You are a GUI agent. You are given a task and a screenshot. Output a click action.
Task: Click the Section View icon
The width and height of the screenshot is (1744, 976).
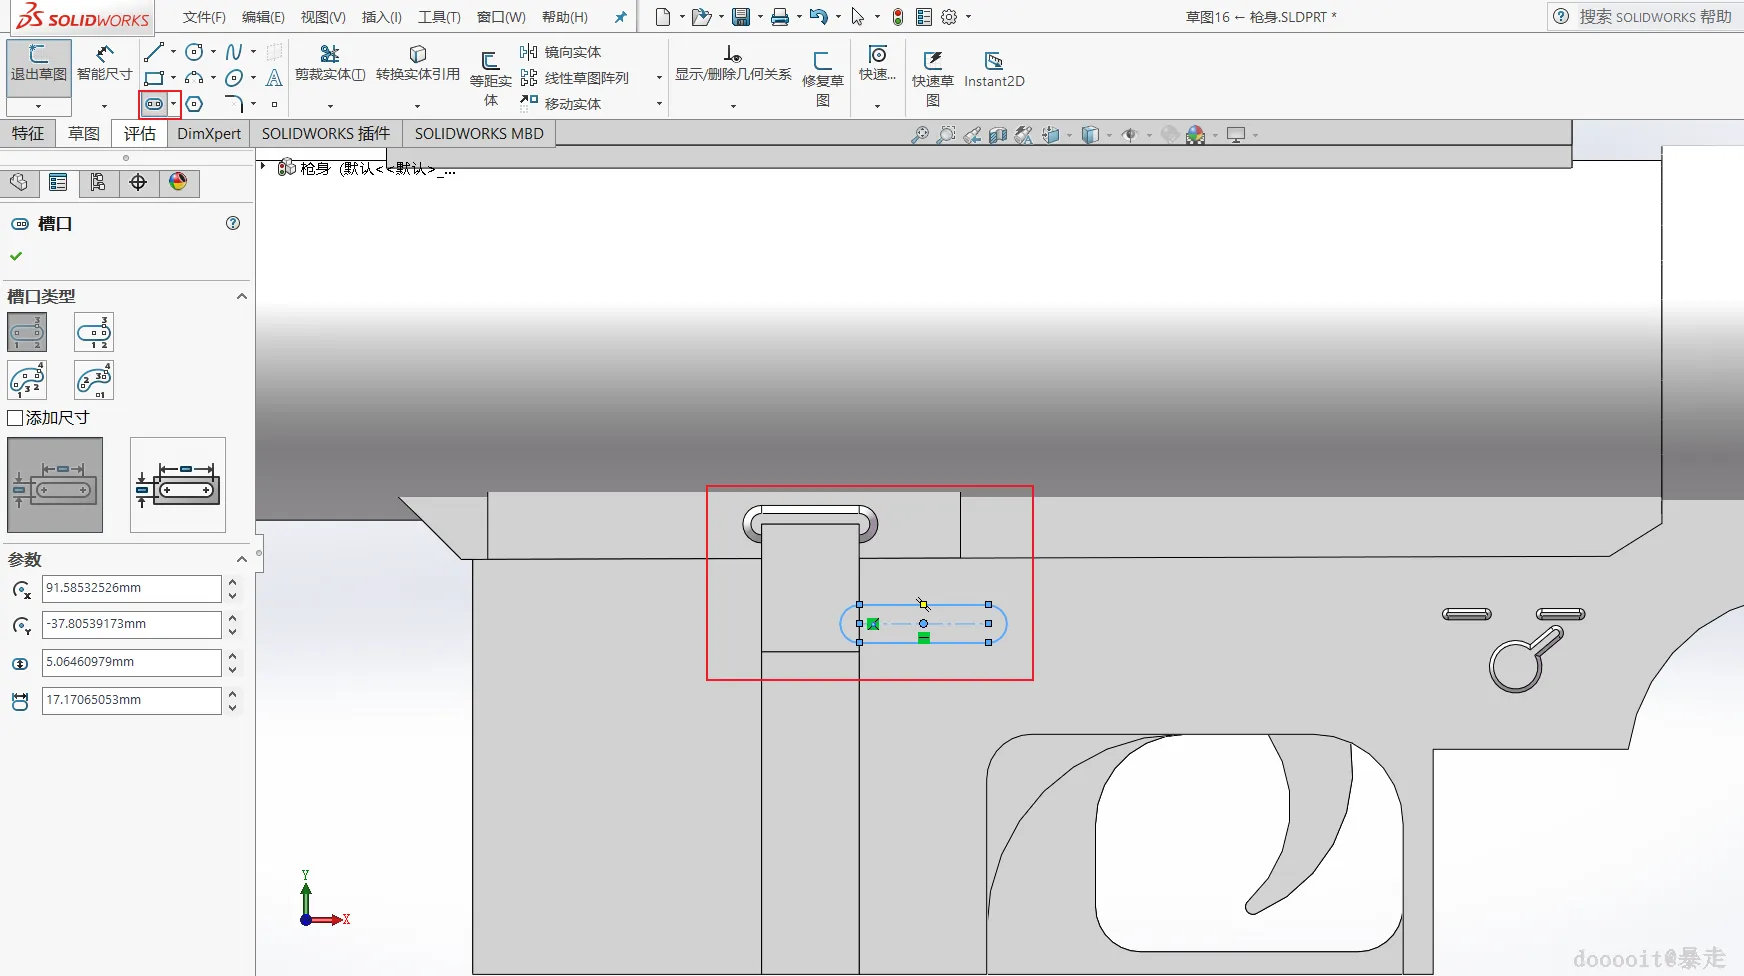998,135
